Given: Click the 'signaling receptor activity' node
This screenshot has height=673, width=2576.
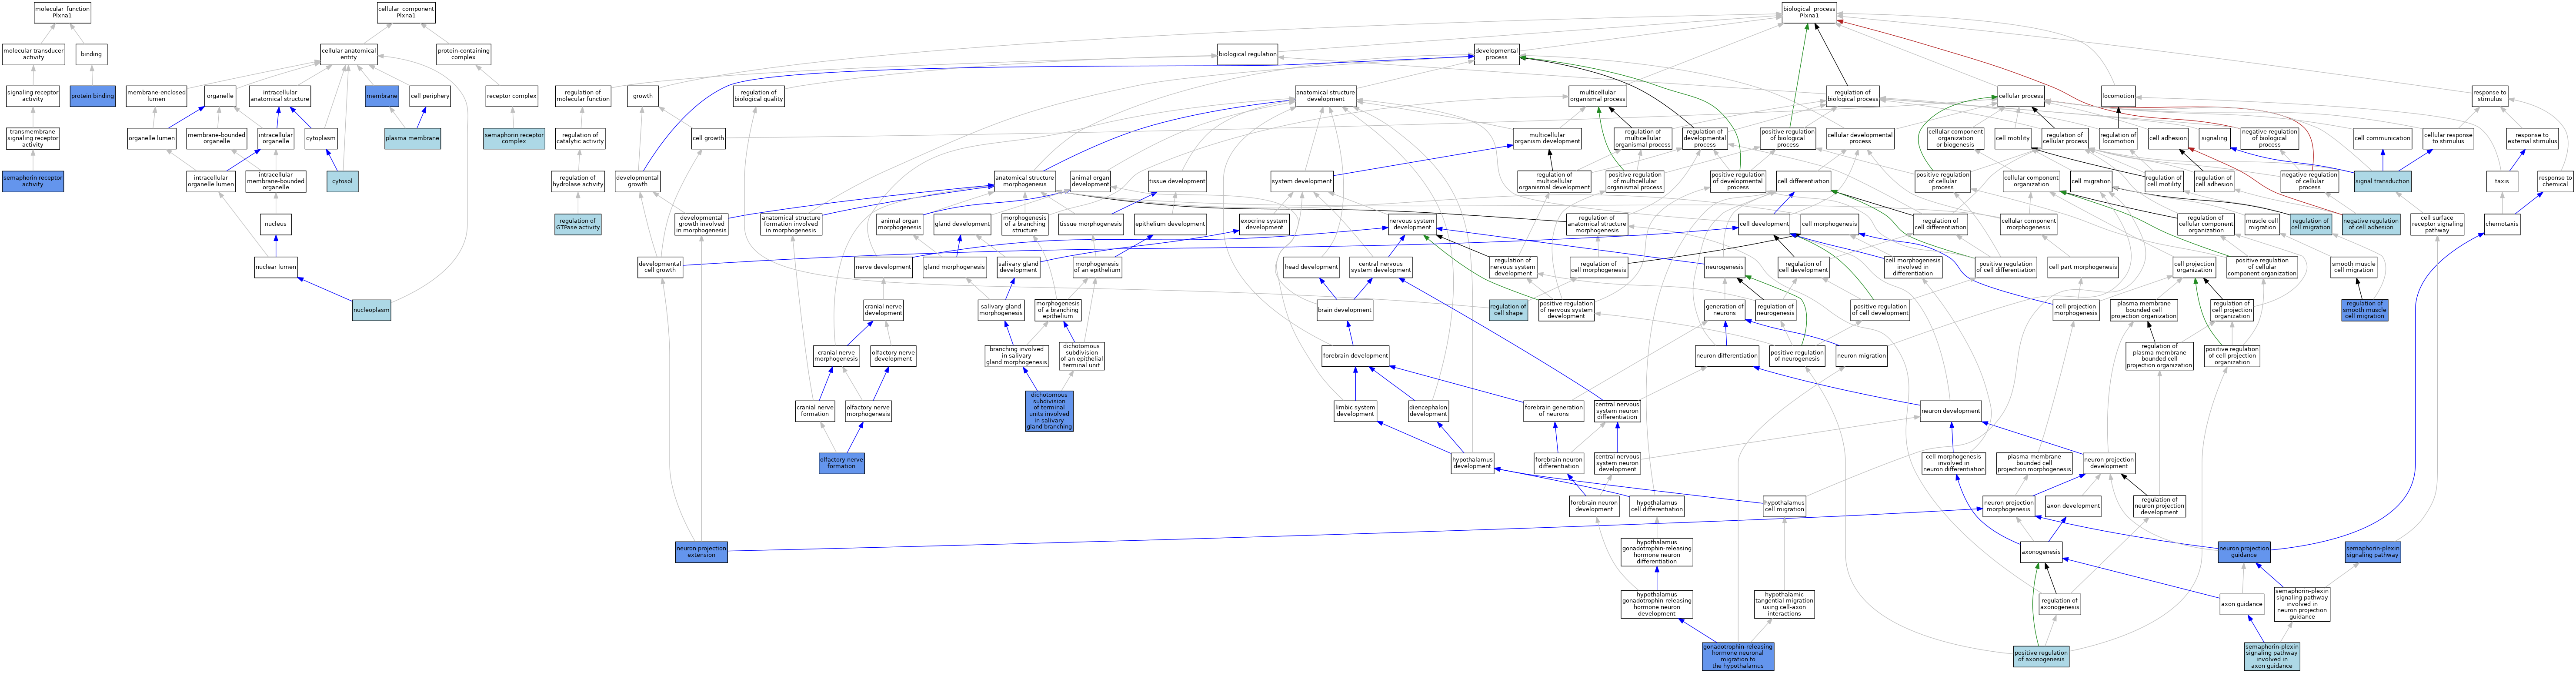Looking at the screenshot, I should (x=33, y=96).
